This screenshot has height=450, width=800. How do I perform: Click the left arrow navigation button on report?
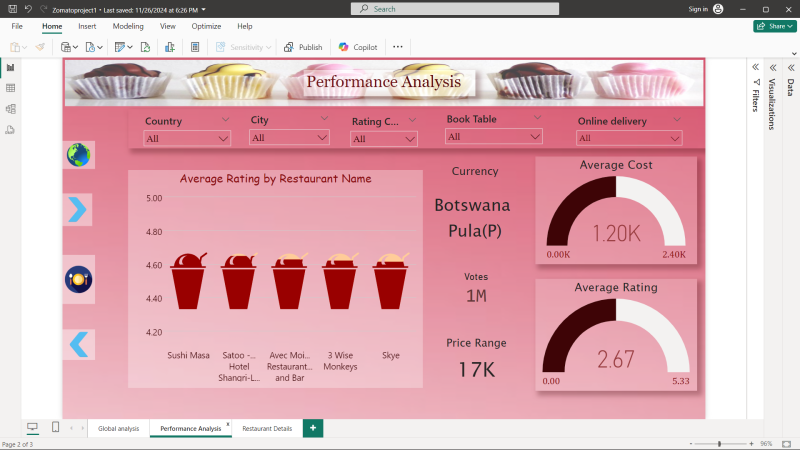[79, 345]
